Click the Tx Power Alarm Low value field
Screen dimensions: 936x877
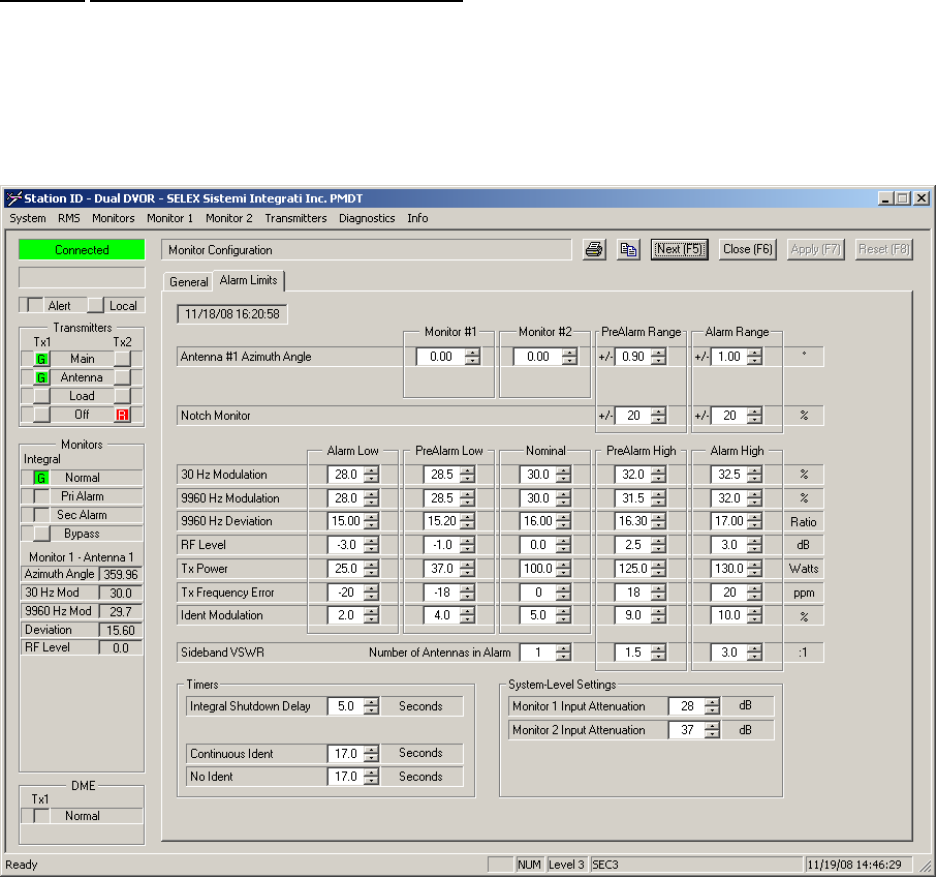click(x=346, y=568)
